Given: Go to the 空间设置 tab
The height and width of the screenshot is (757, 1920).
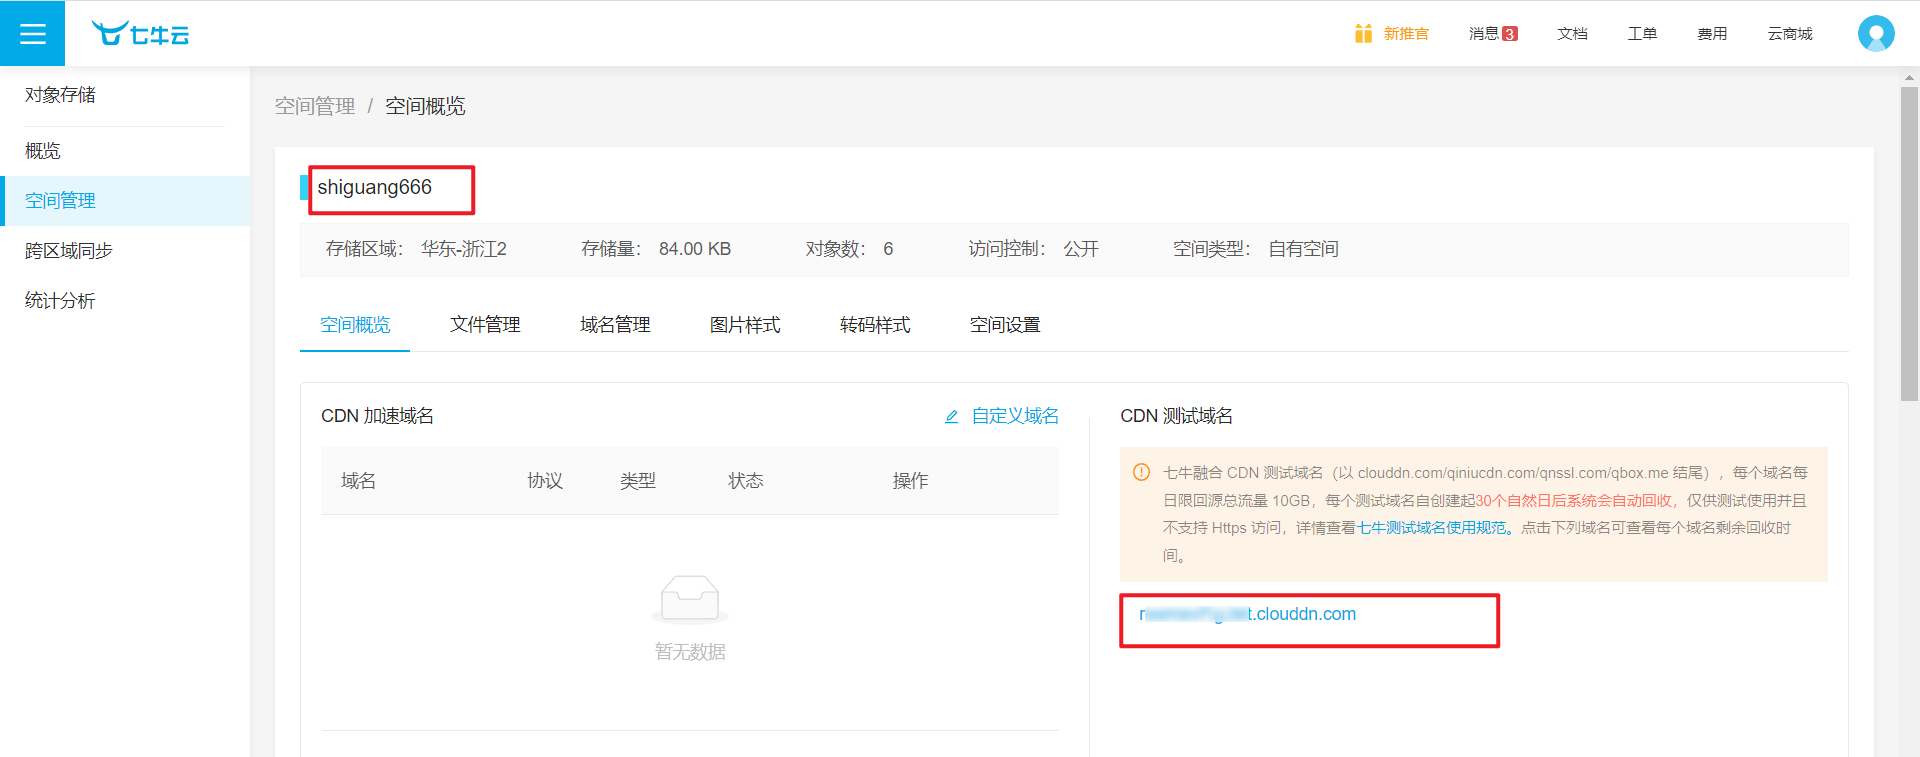Looking at the screenshot, I should tap(1005, 325).
